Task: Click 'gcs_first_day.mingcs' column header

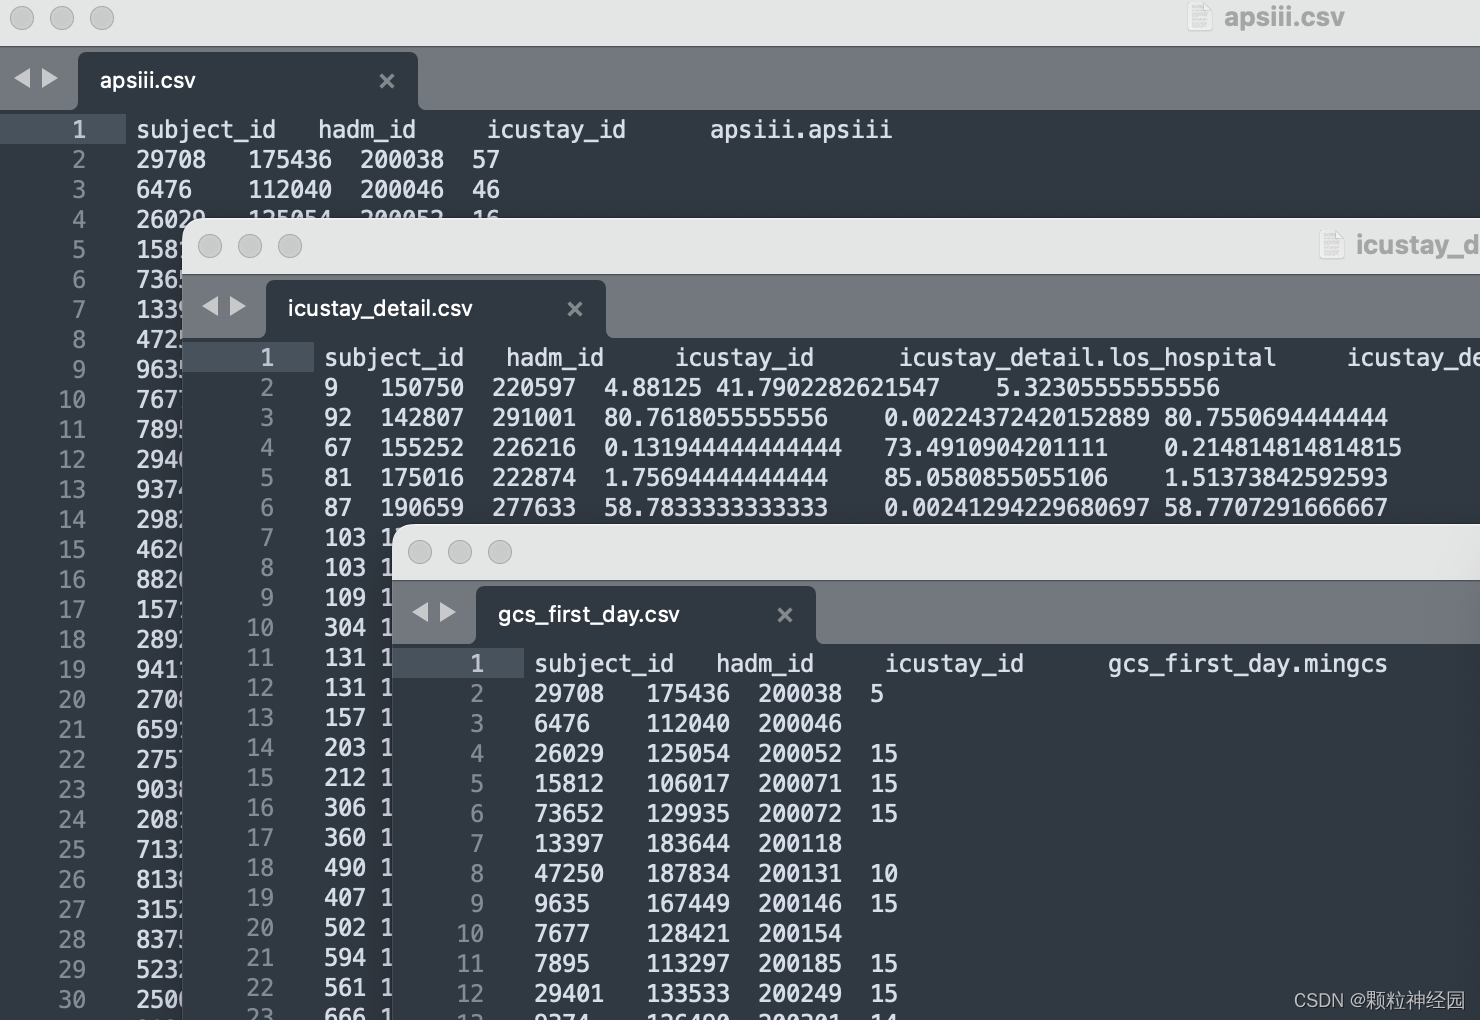Action: coord(1247,664)
